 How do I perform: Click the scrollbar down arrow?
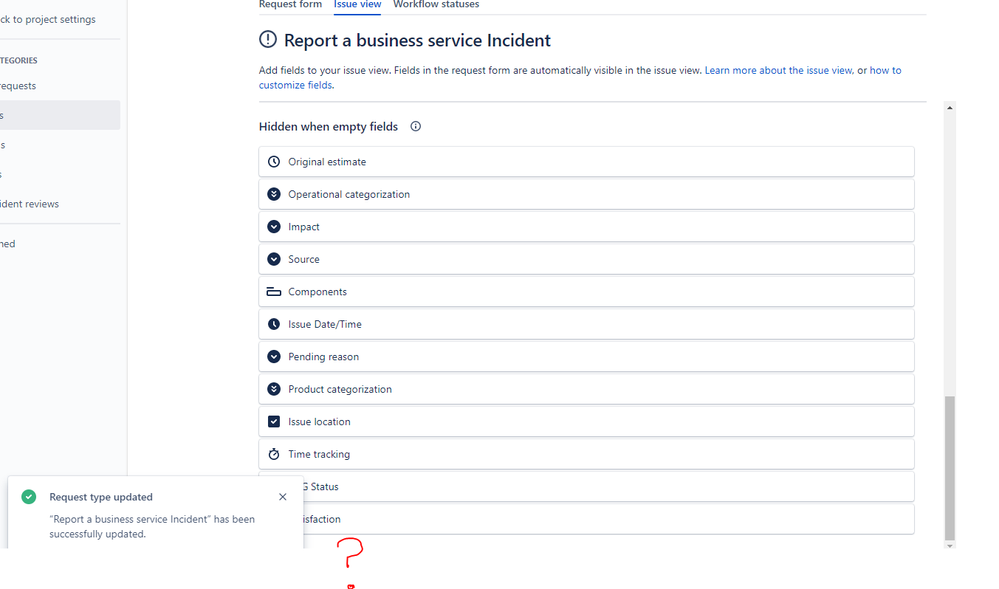(x=949, y=546)
